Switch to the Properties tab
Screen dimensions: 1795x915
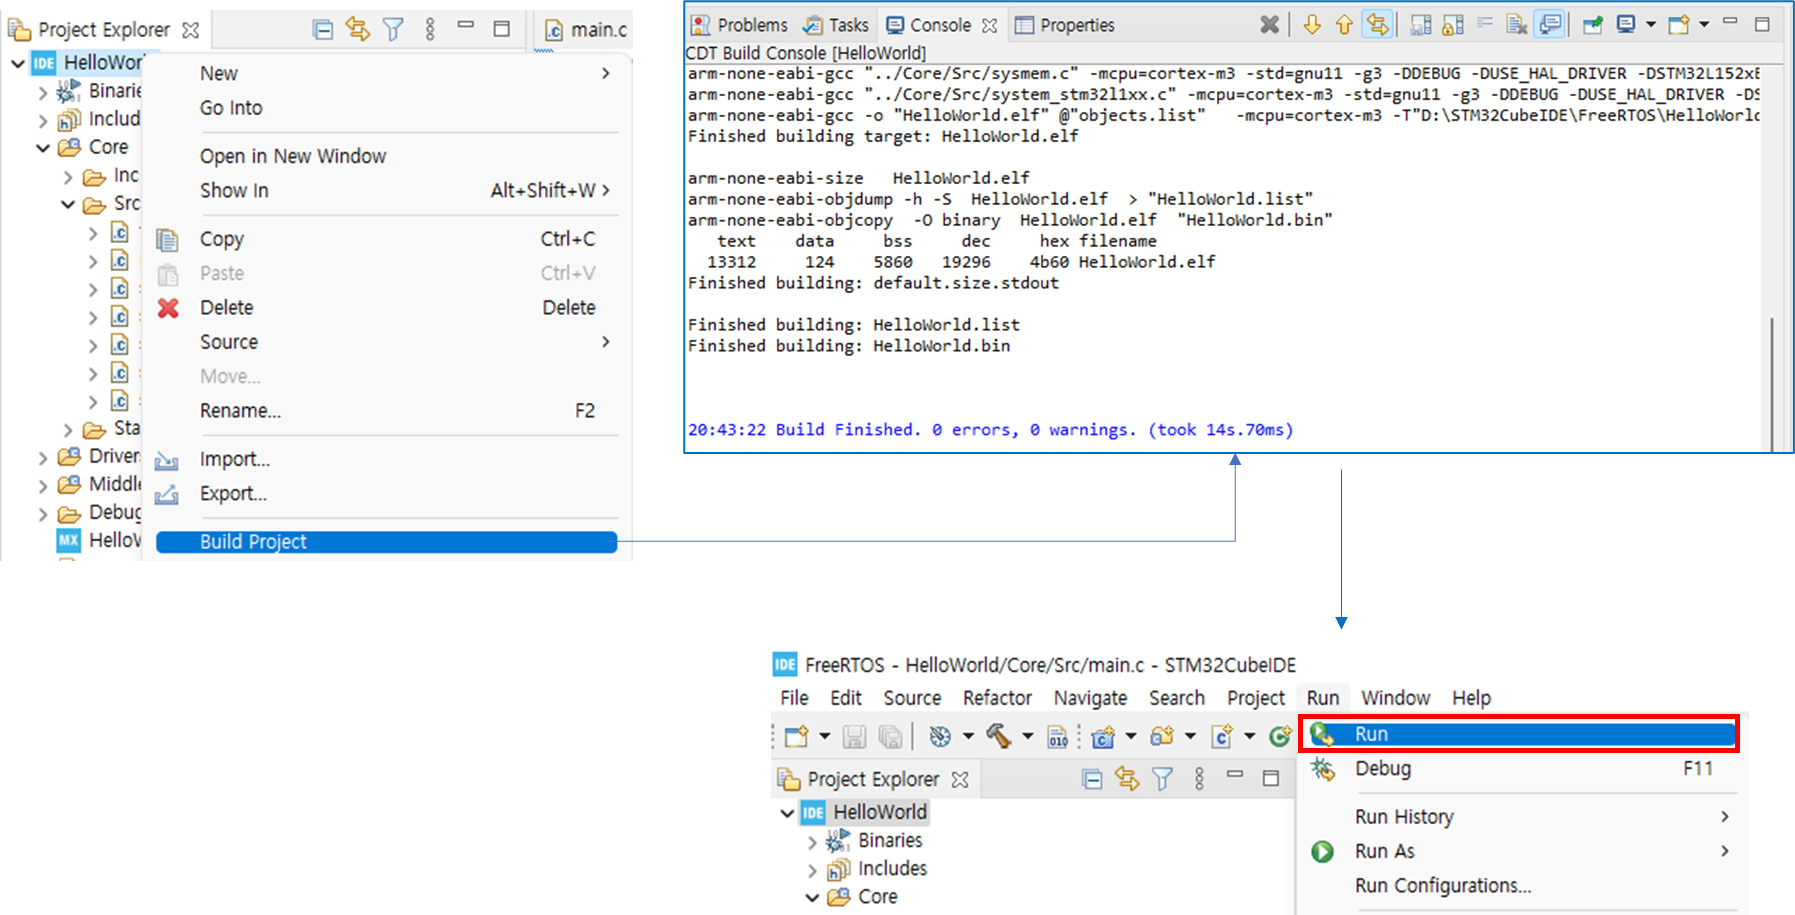click(x=1065, y=25)
